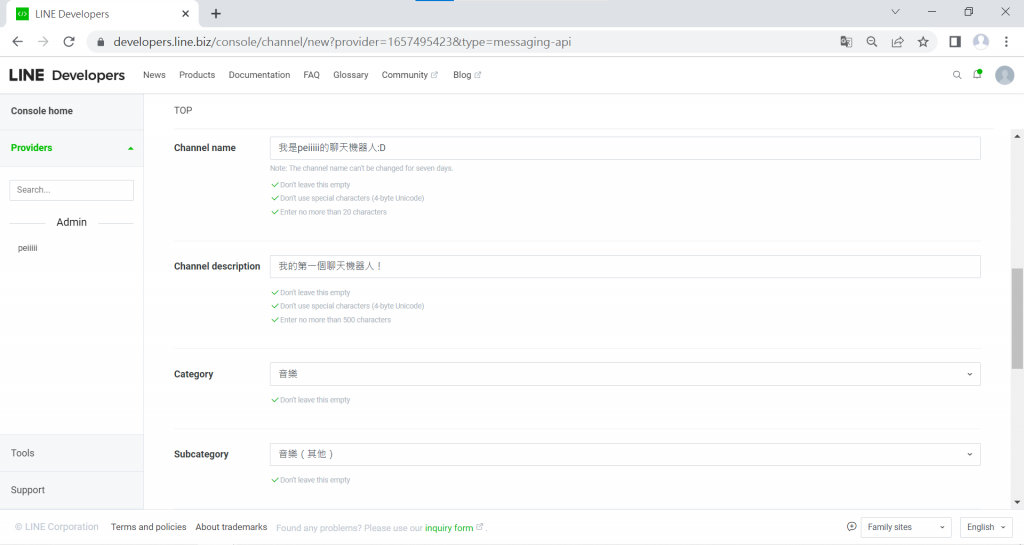Click the zoom magnifier icon in address bar
Image resolution: width=1024 pixels, height=545 pixels.
pyautogui.click(x=872, y=42)
